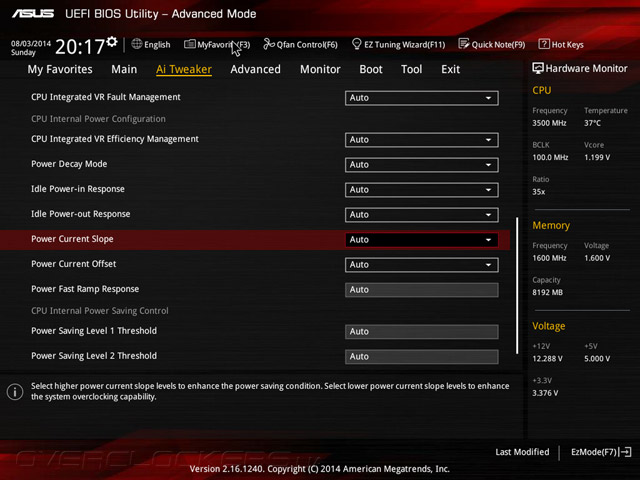The height and width of the screenshot is (480, 640).
Task: Click the 08/03/2014 date text
Action: pos(31,43)
